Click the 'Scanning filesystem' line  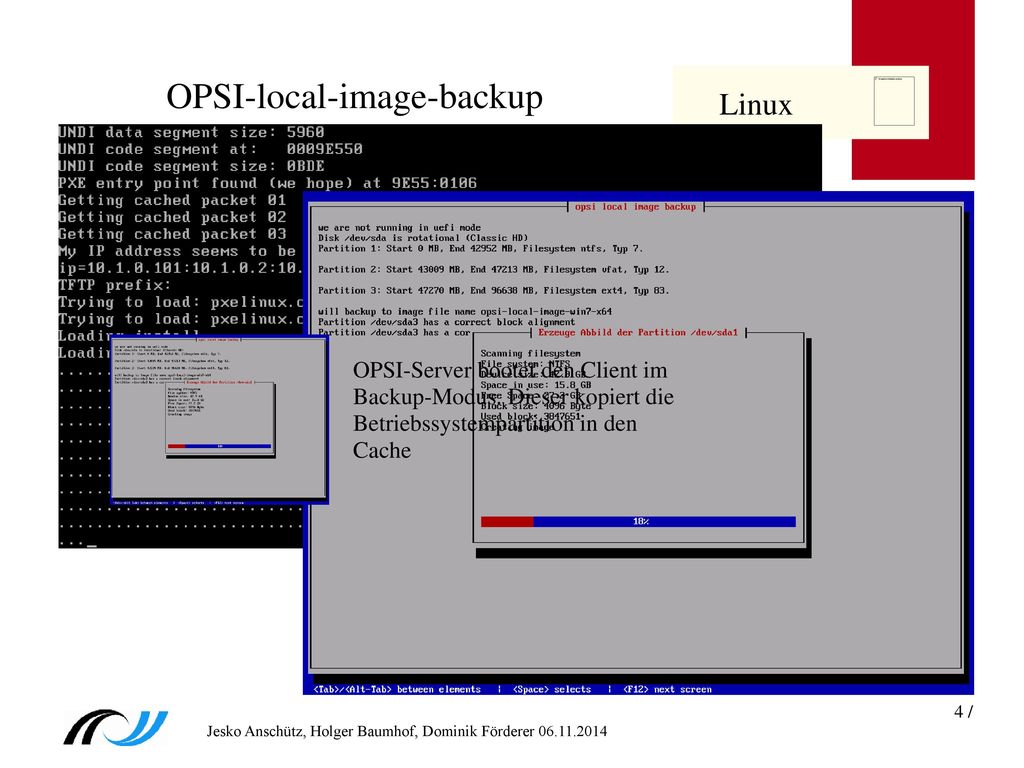point(530,353)
